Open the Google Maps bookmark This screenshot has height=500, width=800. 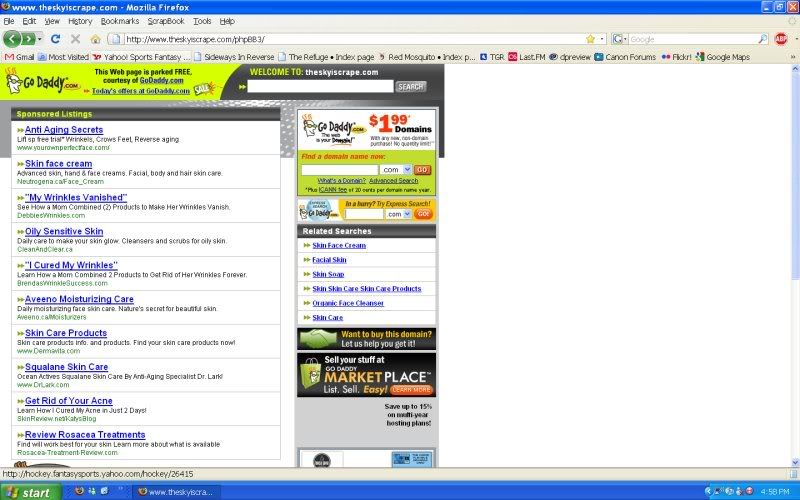coord(722,57)
